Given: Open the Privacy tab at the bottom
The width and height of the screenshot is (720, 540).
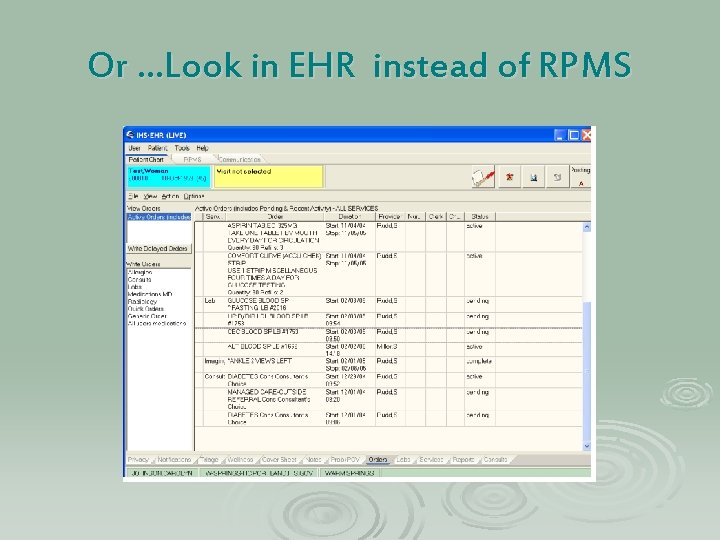Looking at the screenshot, I should coord(138,459).
